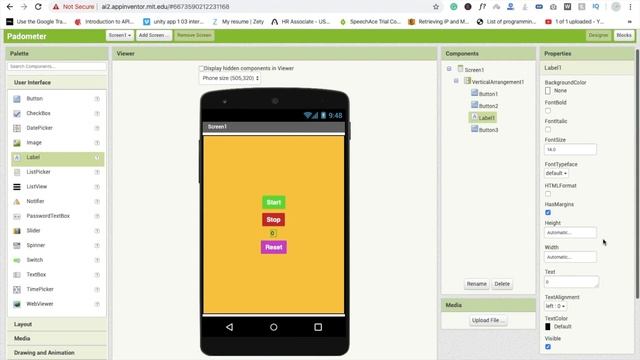Choose the Switch component icon
The width and height of the screenshot is (640, 360).
pyautogui.click(x=17, y=260)
